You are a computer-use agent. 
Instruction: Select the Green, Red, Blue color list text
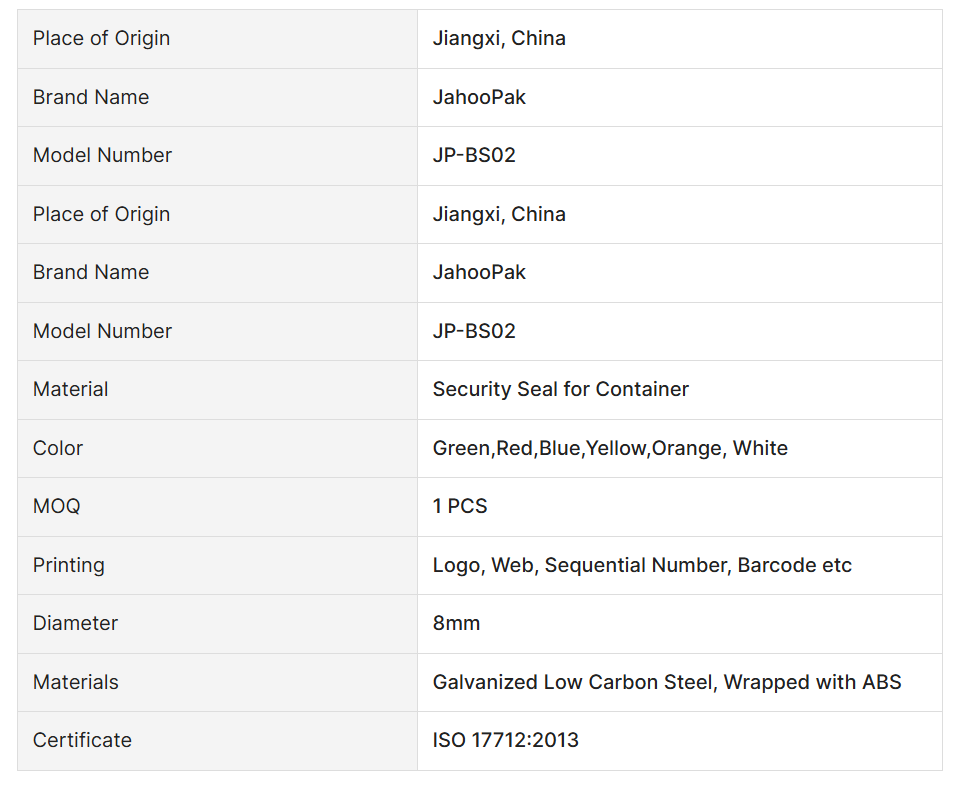609,448
